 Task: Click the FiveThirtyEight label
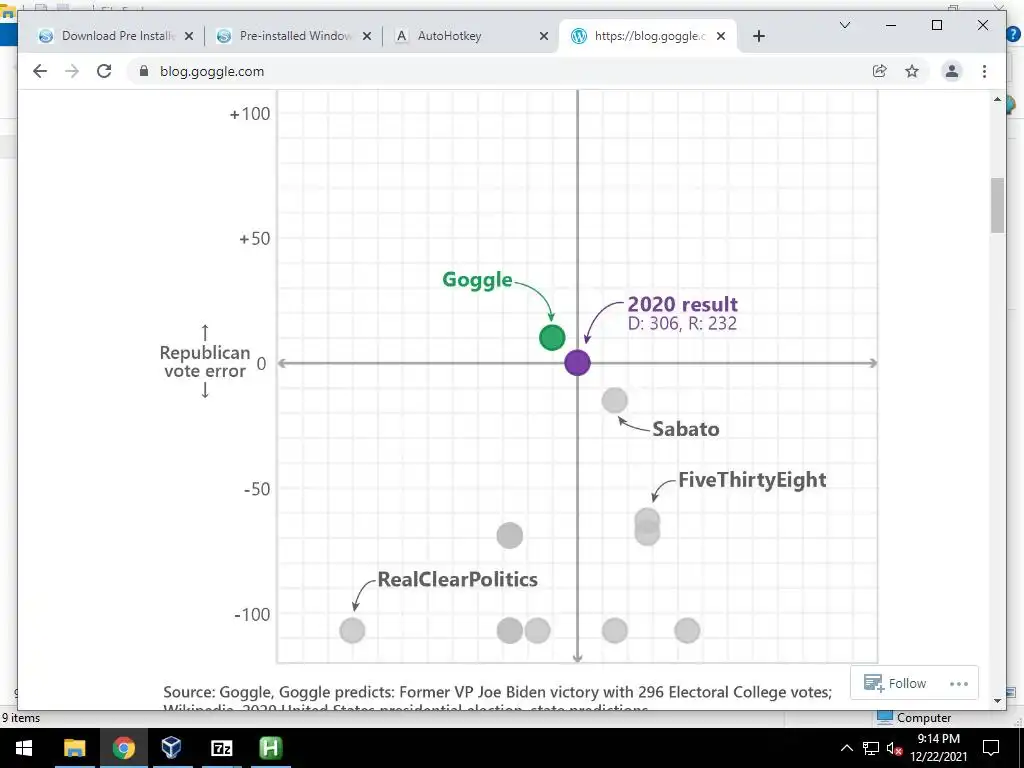pyautogui.click(x=752, y=479)
